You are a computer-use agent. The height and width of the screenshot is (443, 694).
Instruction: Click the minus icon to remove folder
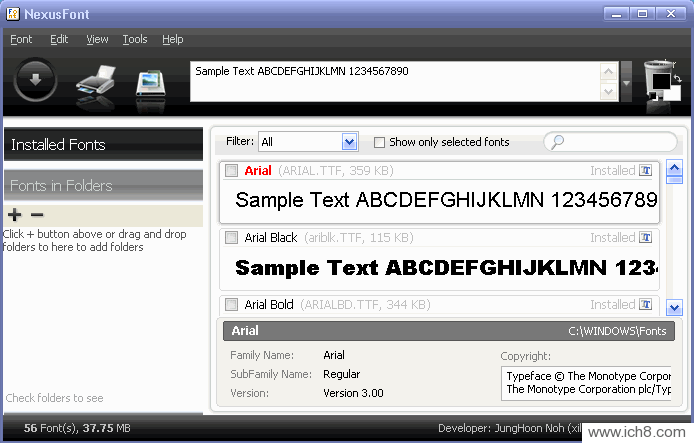tap(37, 215)
